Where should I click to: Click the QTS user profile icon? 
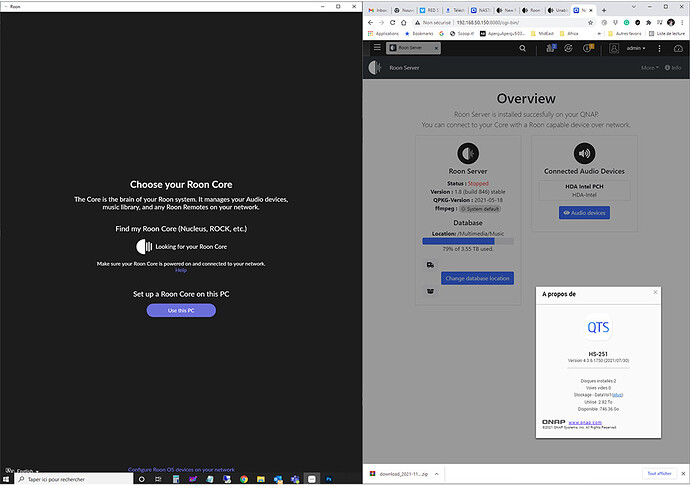(614, 48)
